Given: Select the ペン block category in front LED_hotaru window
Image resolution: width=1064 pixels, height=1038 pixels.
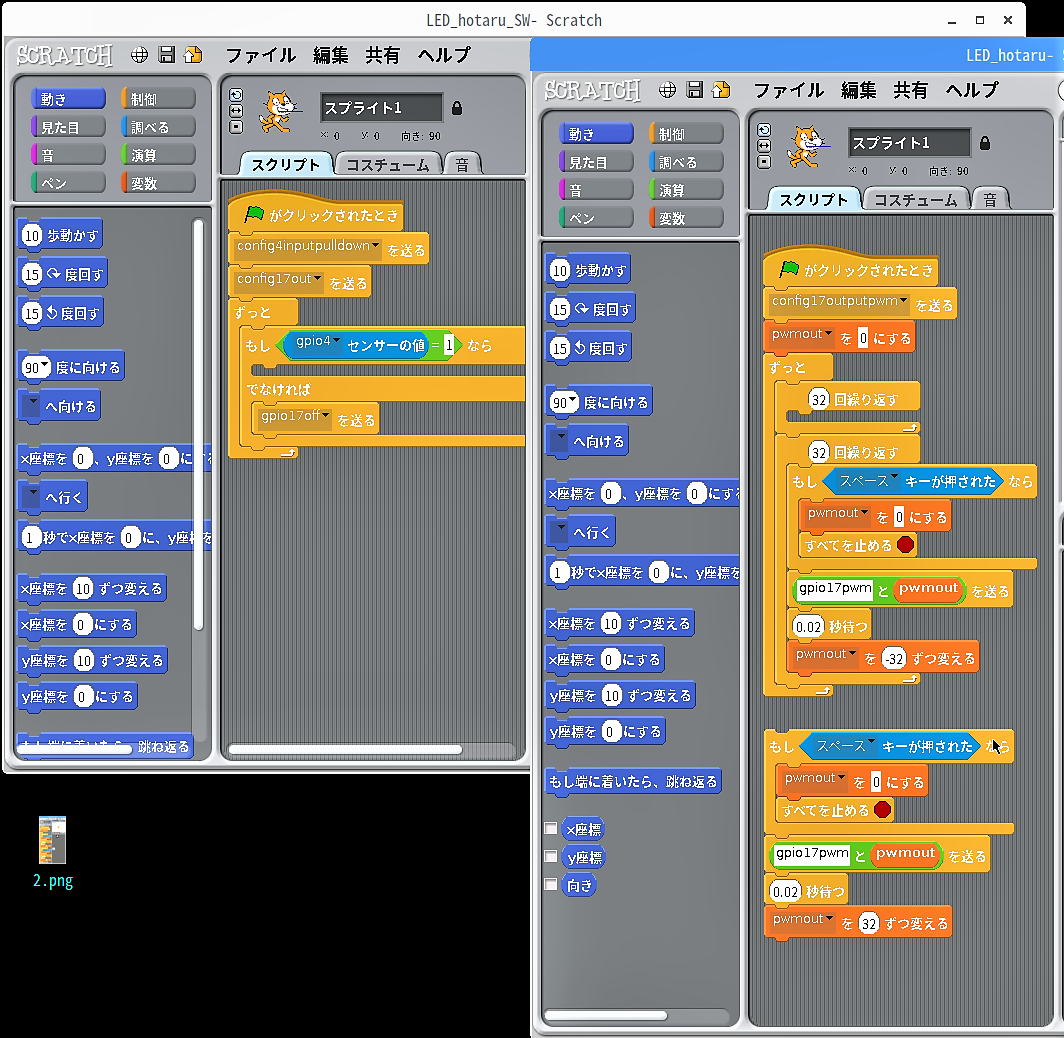Looking at the screenshot, I should pyautogui.click(x=596, y=218).
